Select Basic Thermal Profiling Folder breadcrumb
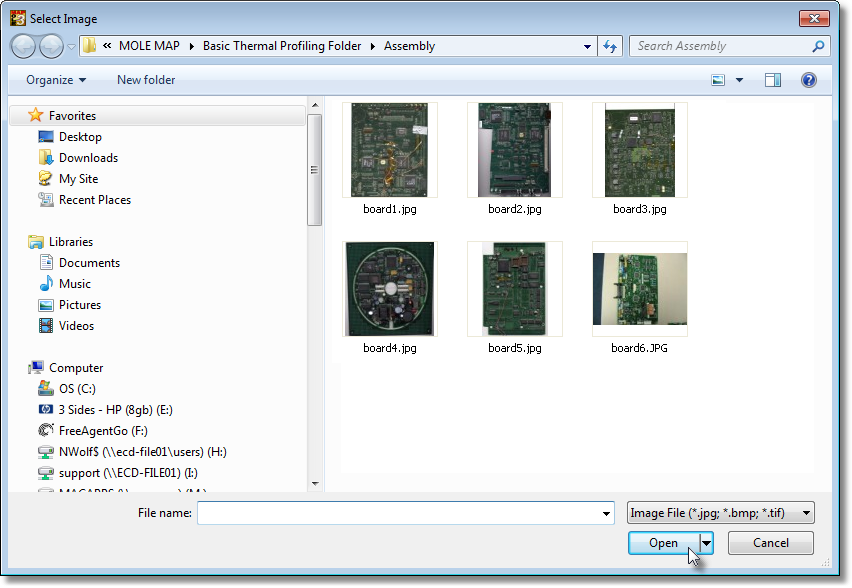852x588 pixels. pos(282,46)
